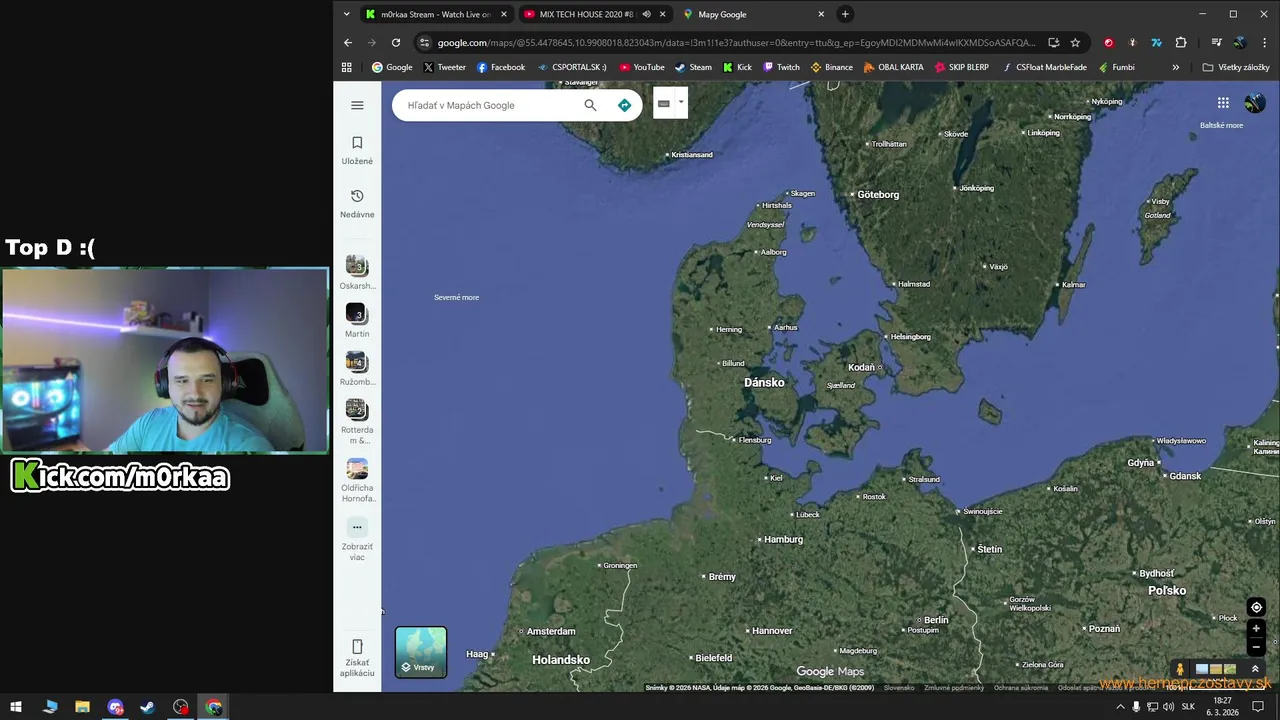Open the Zmluvné podmienky footer link
Screen dimensions: 1280x720
coord(954,688)
